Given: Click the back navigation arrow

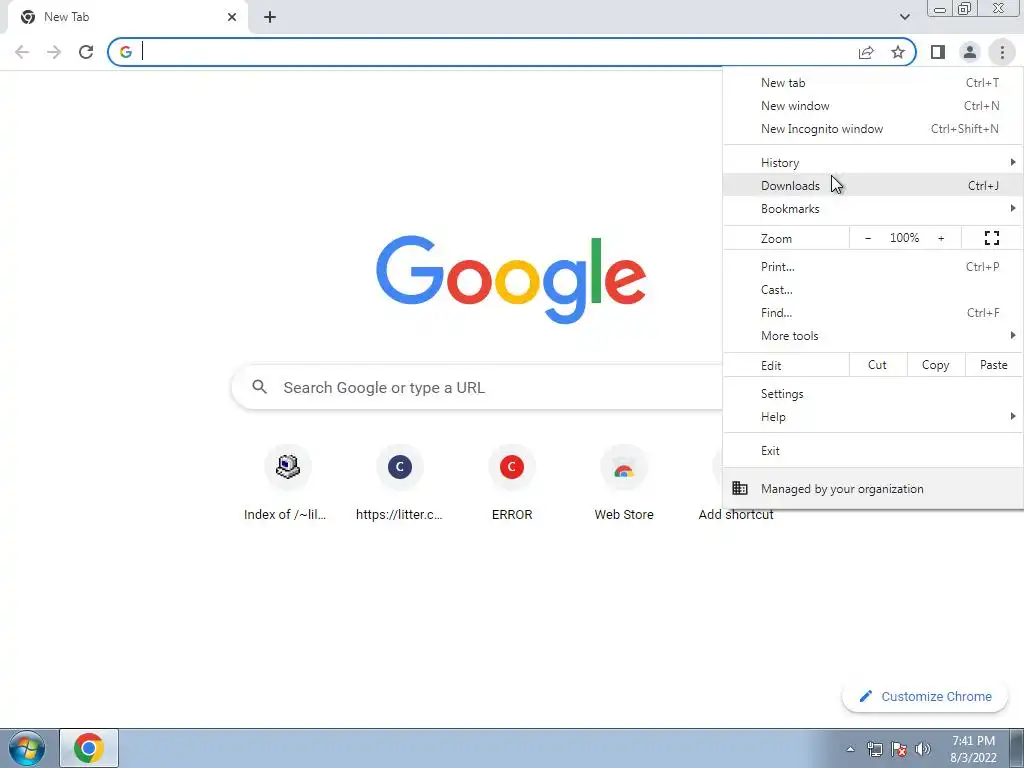Looking at the screenshot, I should [x=22, y=52].
